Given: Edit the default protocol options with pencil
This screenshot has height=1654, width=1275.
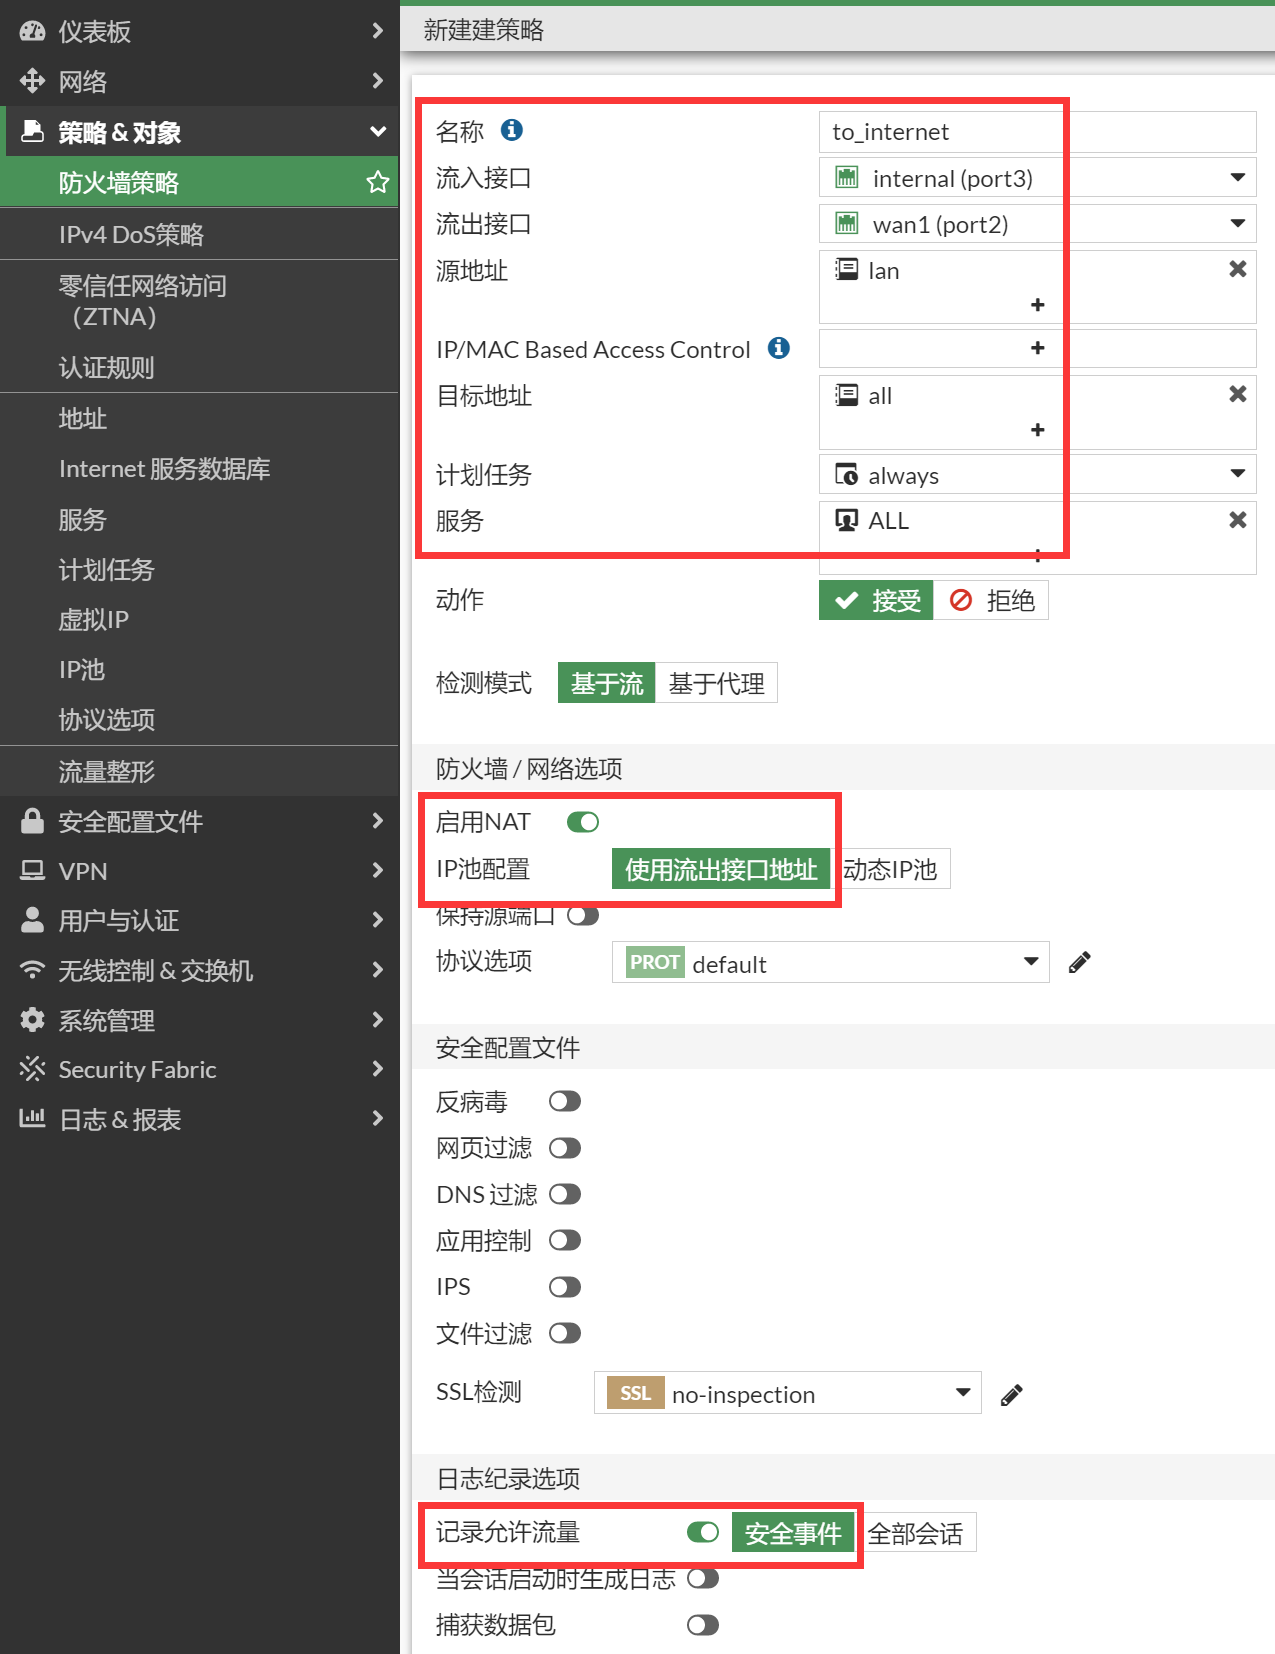Looking at the screenshot, I should point(1079,963).
